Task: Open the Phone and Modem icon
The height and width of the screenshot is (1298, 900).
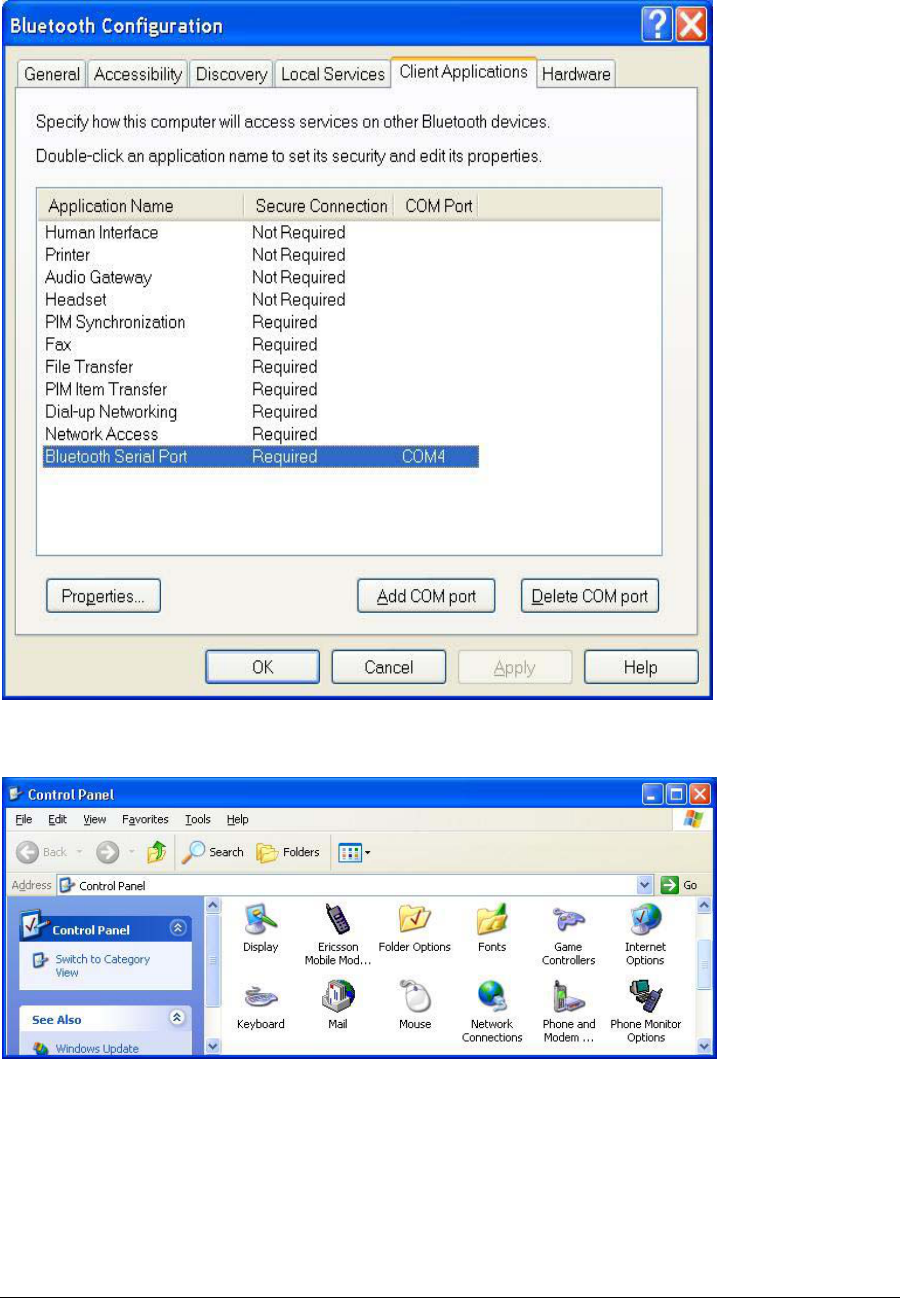Action: pyautogui.click(x=568, y=1011)
